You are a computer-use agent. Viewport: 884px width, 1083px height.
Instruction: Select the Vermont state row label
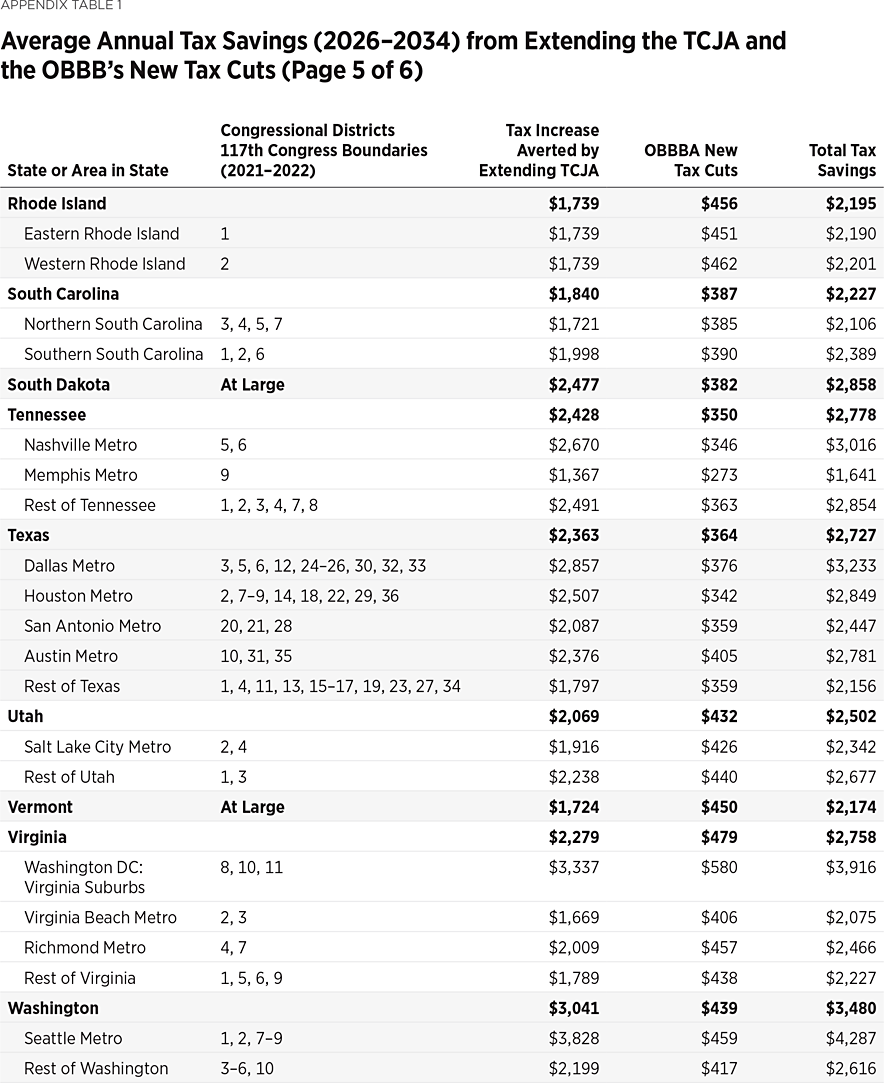pyautogui.click(x=40, y=807)
